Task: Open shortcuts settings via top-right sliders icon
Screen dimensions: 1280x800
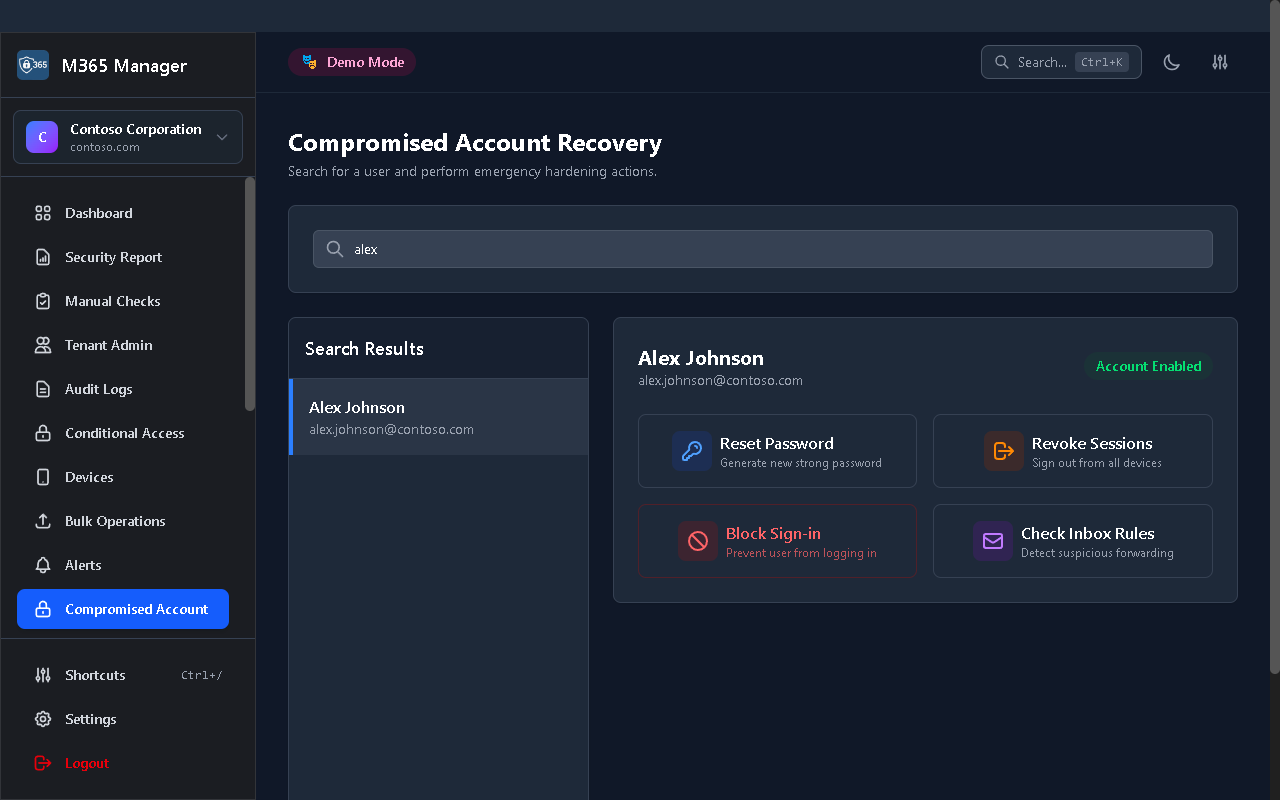Action: [1219, 62]
